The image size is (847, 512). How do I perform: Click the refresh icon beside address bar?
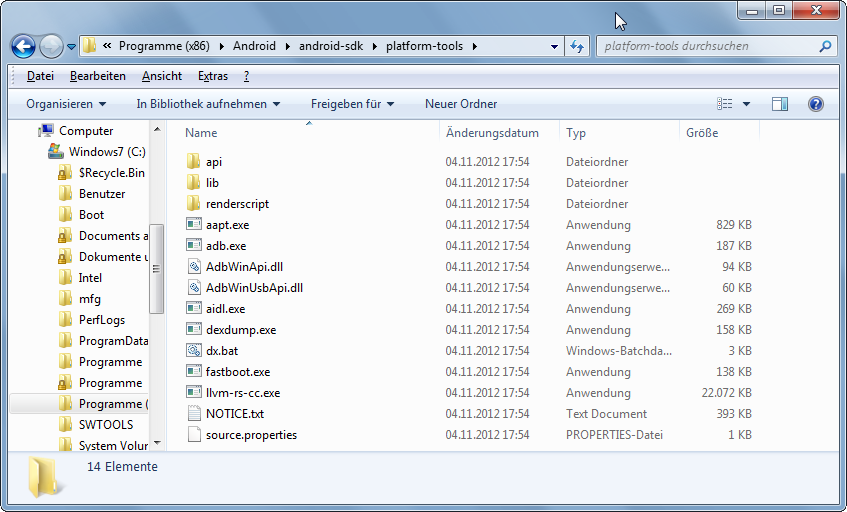(577, 46)
